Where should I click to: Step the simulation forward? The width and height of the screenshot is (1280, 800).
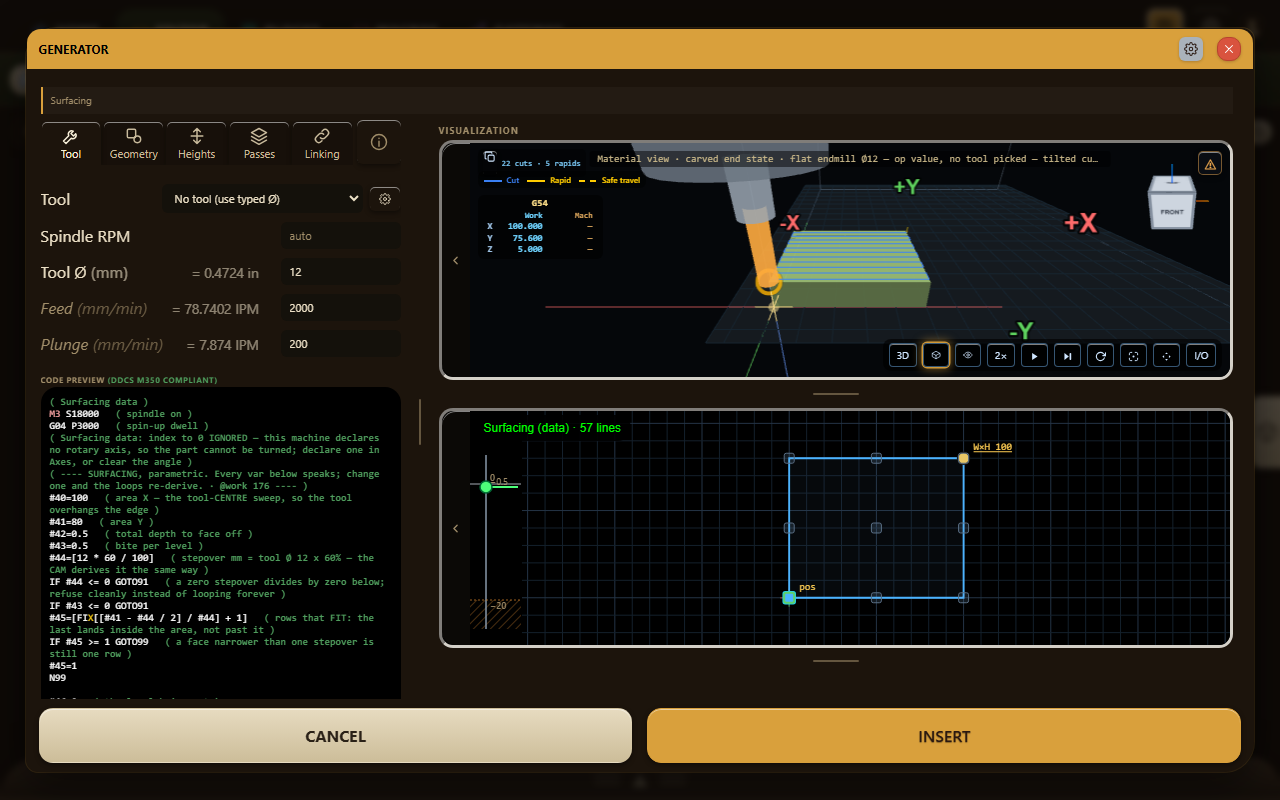click(x=1067, y=355)
